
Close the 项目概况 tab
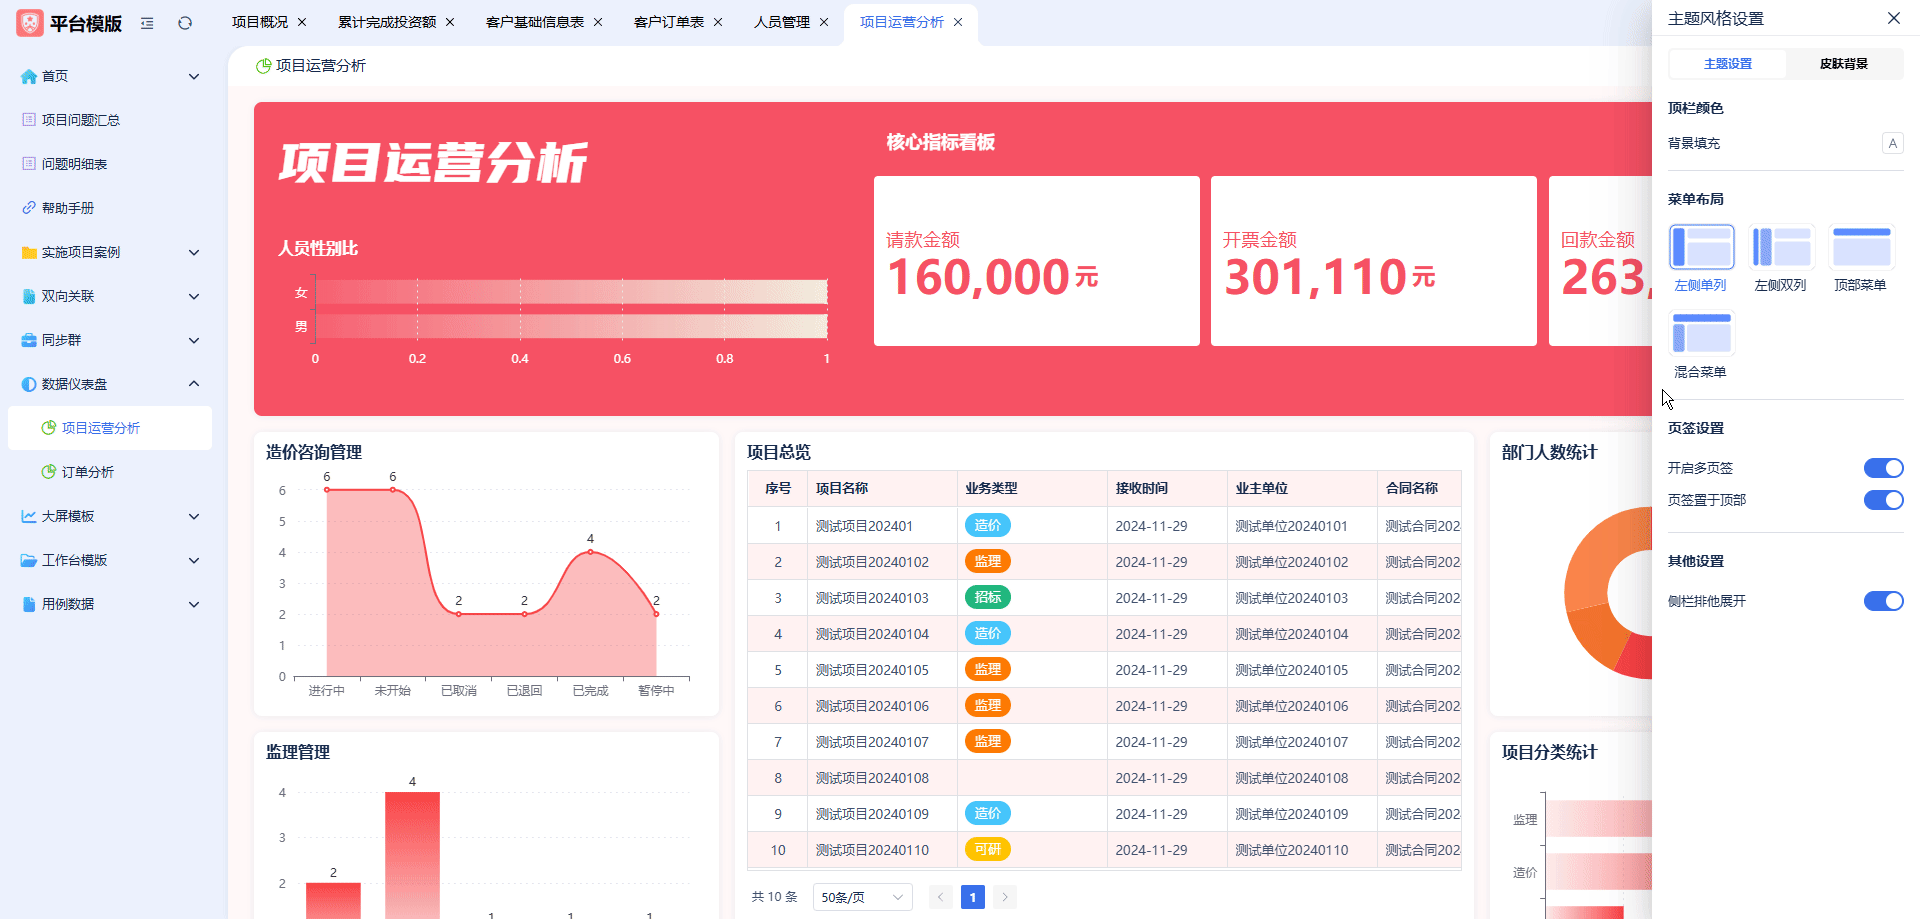[302, 22]
